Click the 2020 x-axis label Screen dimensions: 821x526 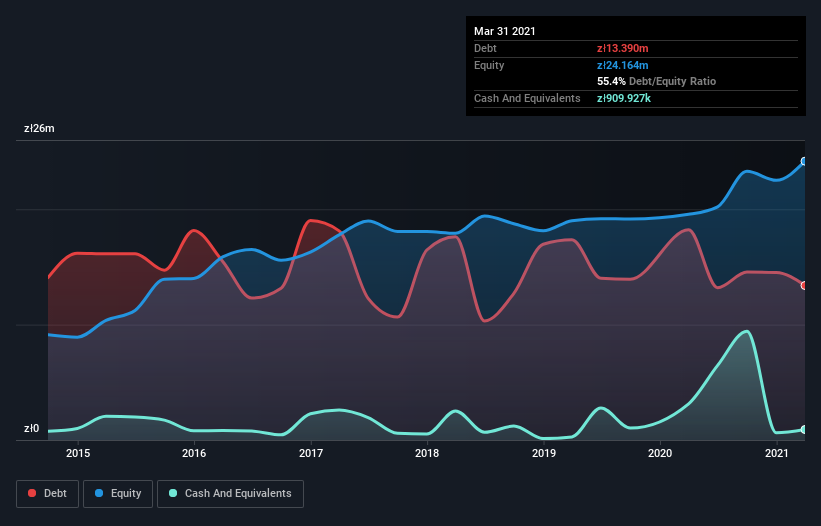(660, 453)
